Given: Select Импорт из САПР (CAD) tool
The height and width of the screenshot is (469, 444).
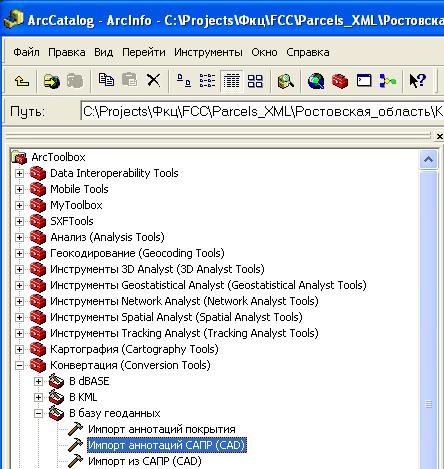Looking at the screenshot, I should [145, 461].
